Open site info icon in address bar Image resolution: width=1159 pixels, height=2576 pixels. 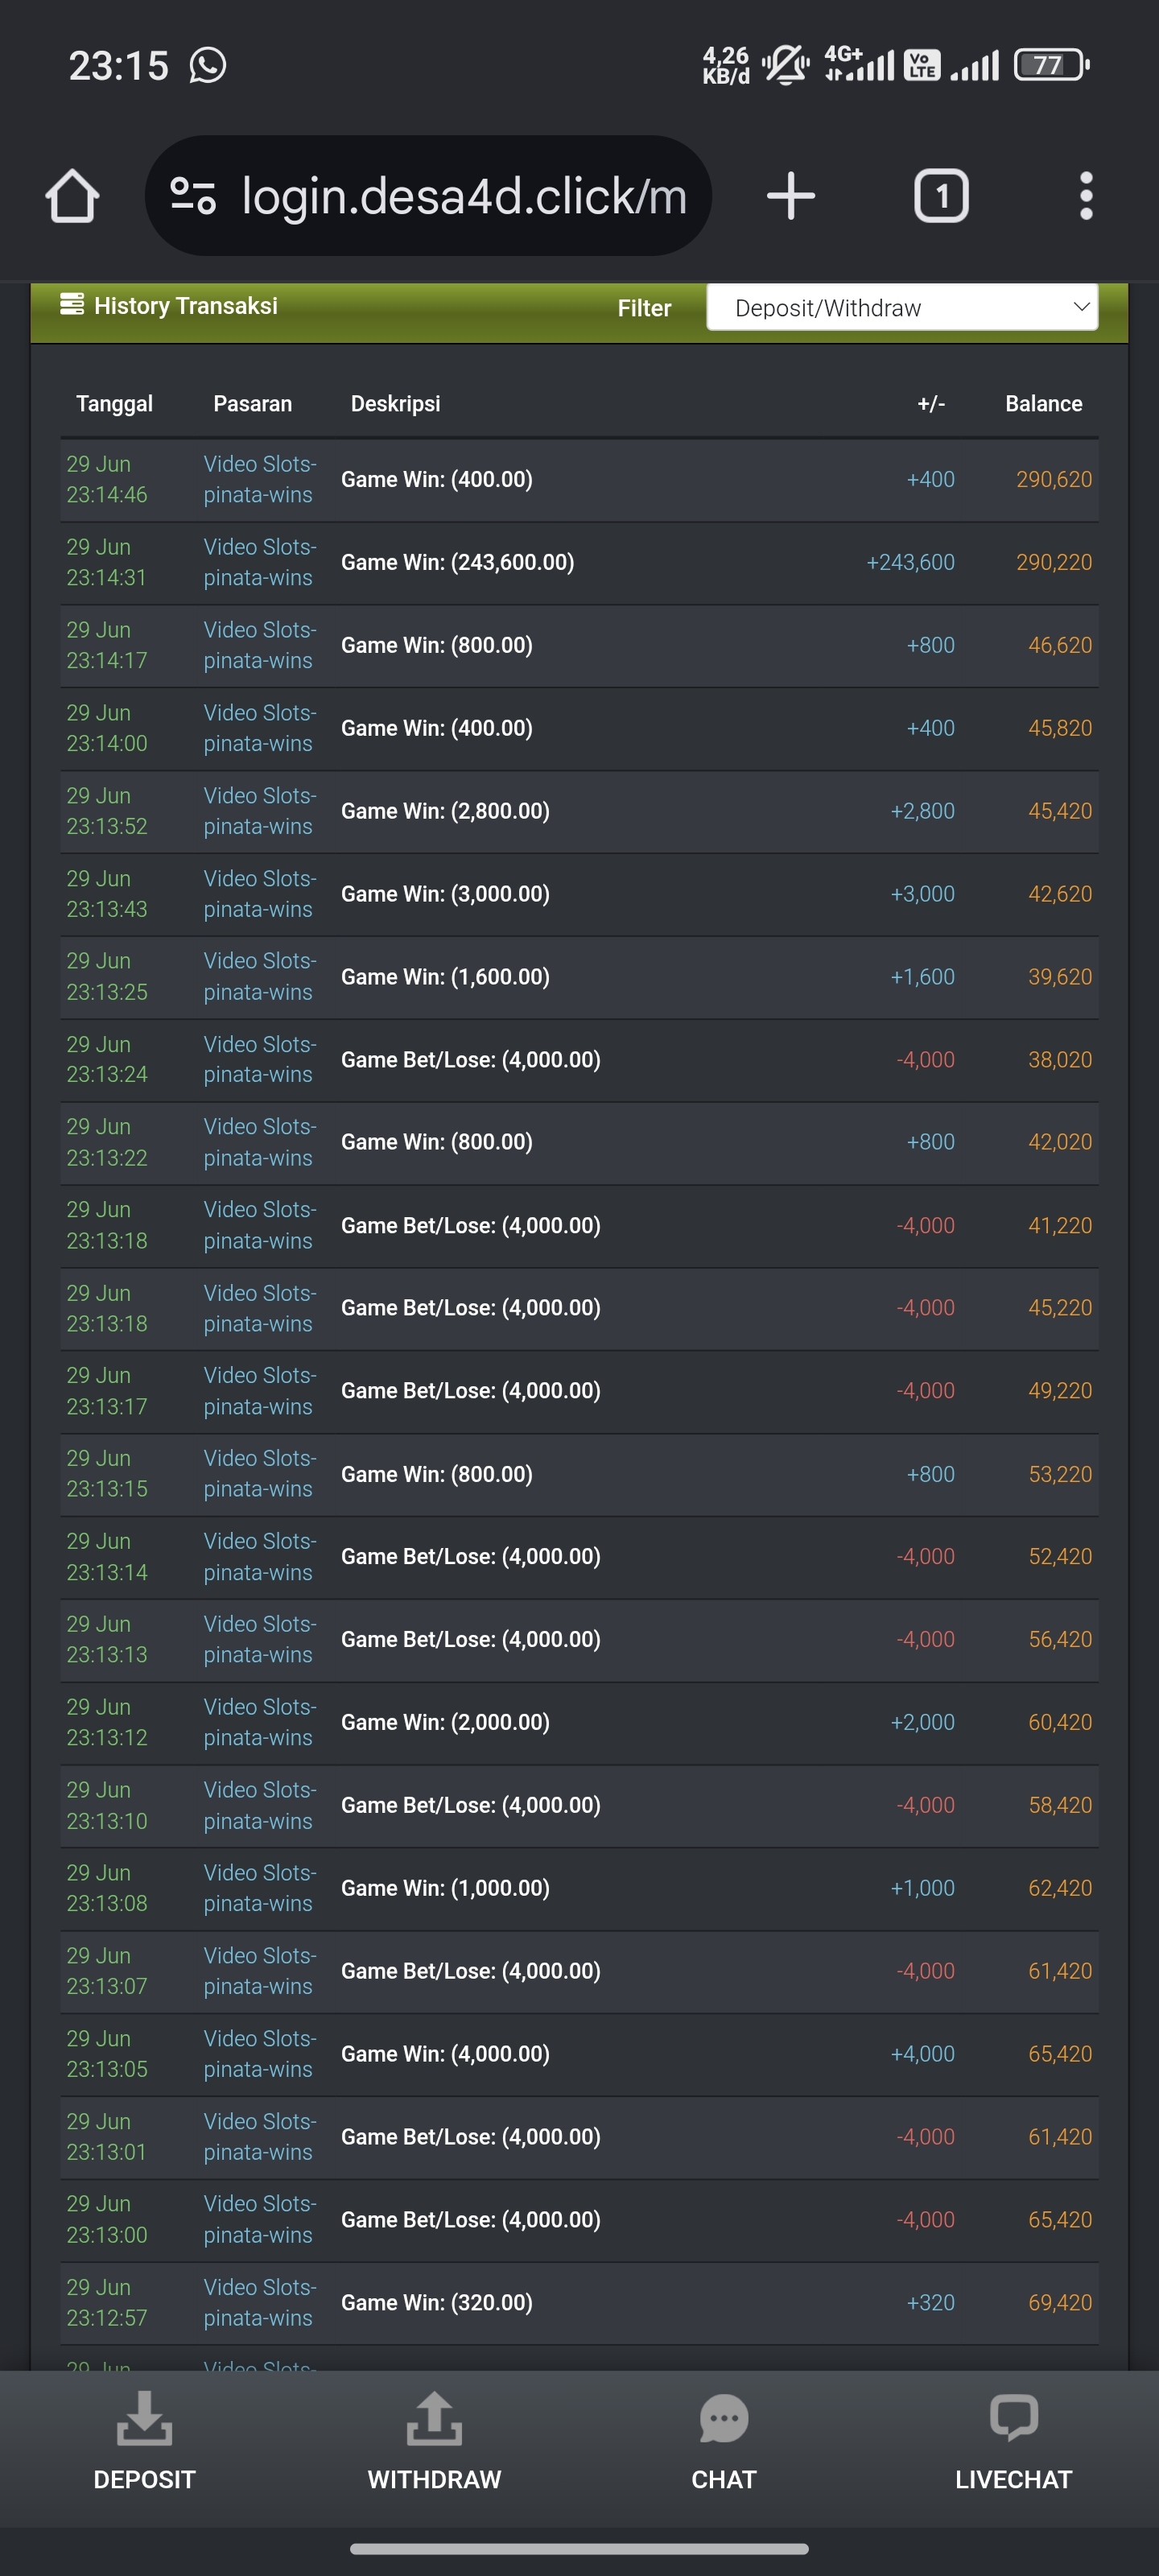pyautogui.click(x=193, y=195)
